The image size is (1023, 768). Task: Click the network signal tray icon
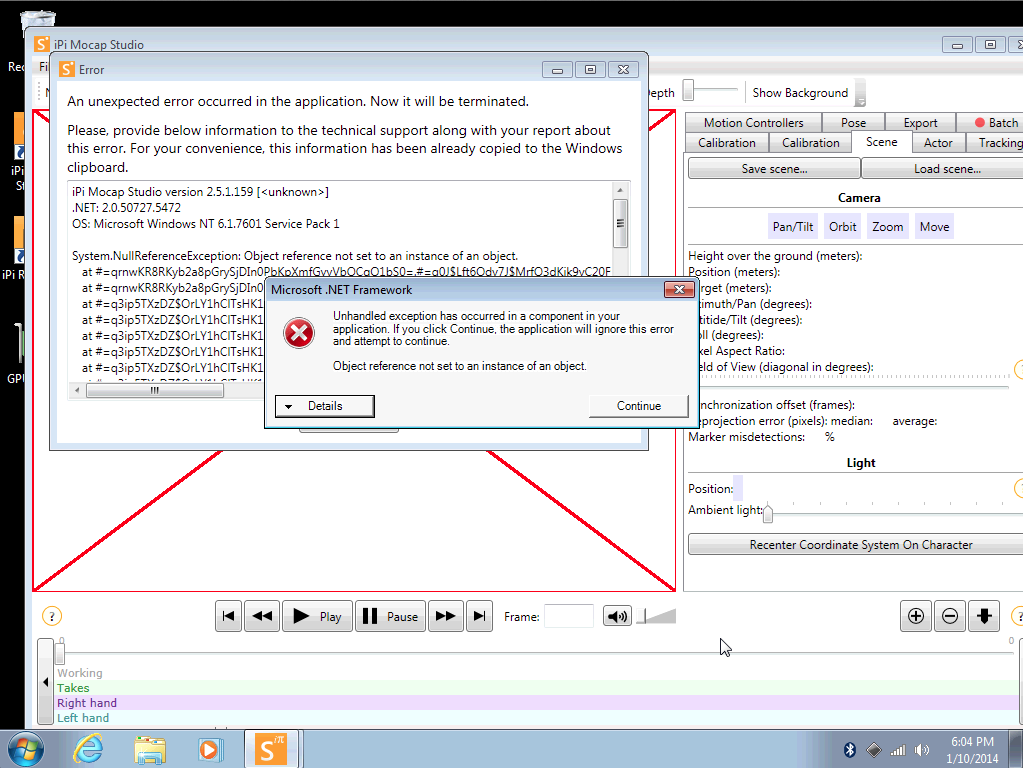[898, 750]
